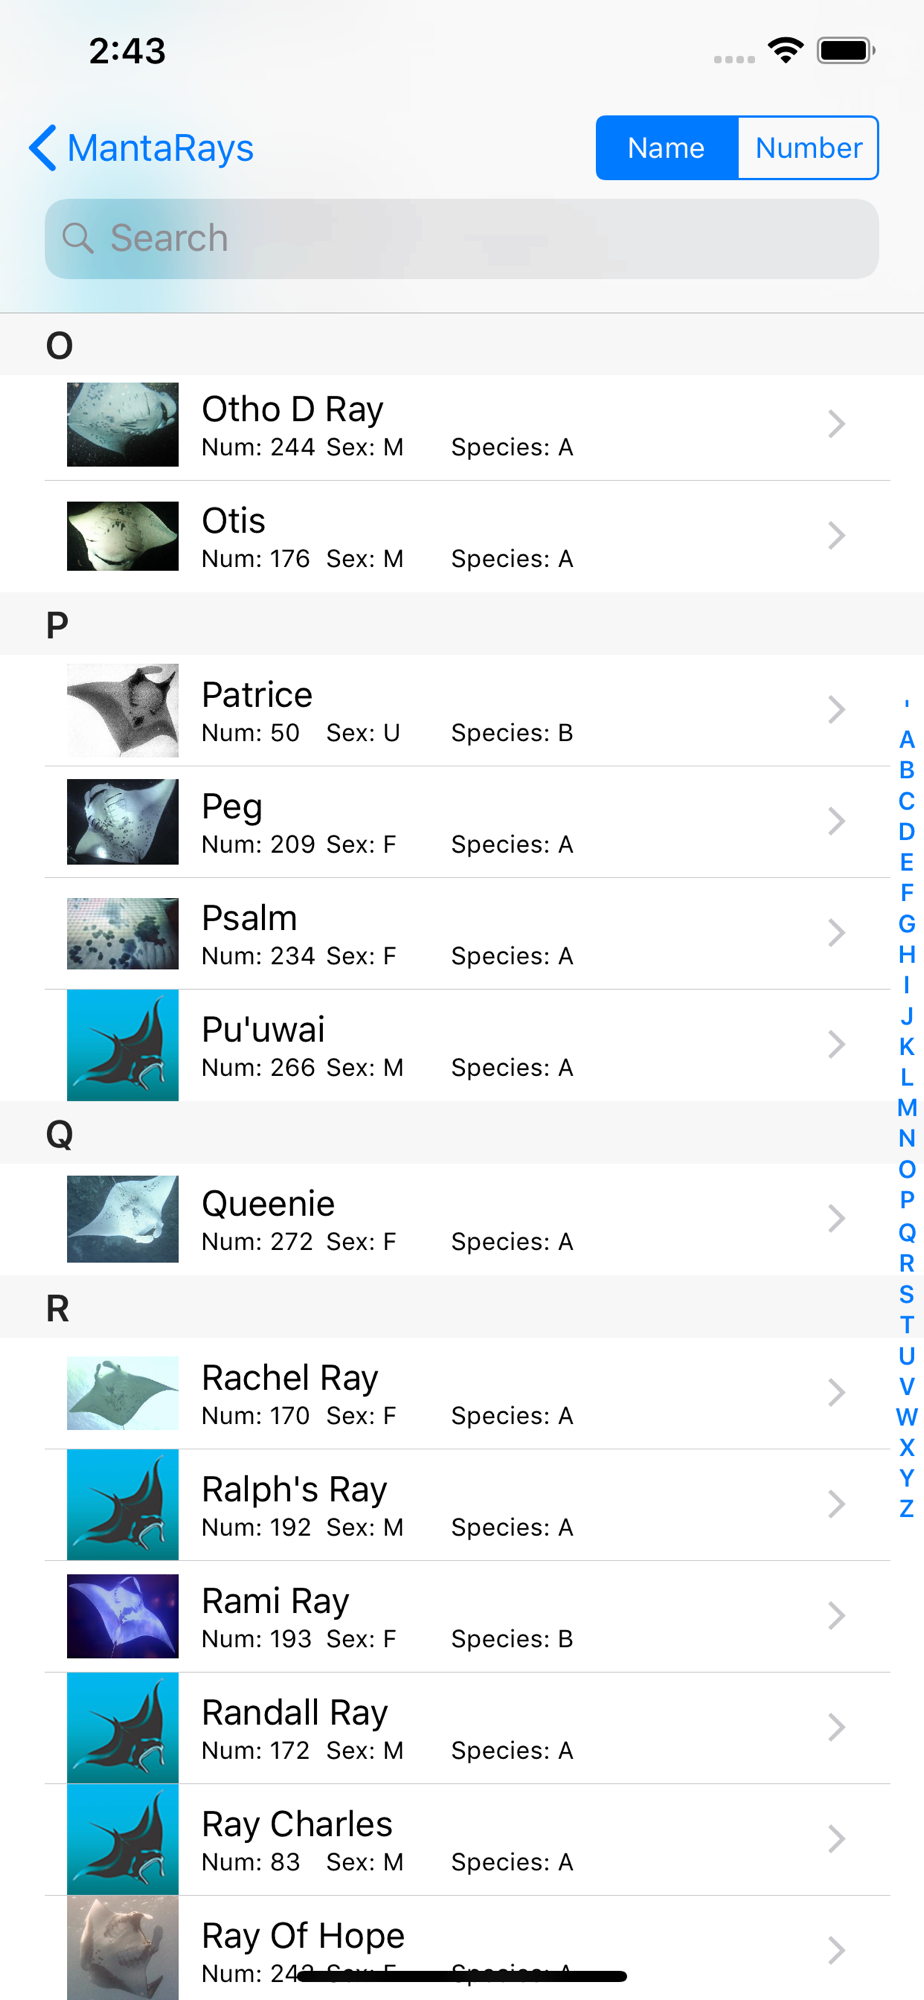Select the 'Otis' name text
924x2000 pixels.
(x=234, y=521)
